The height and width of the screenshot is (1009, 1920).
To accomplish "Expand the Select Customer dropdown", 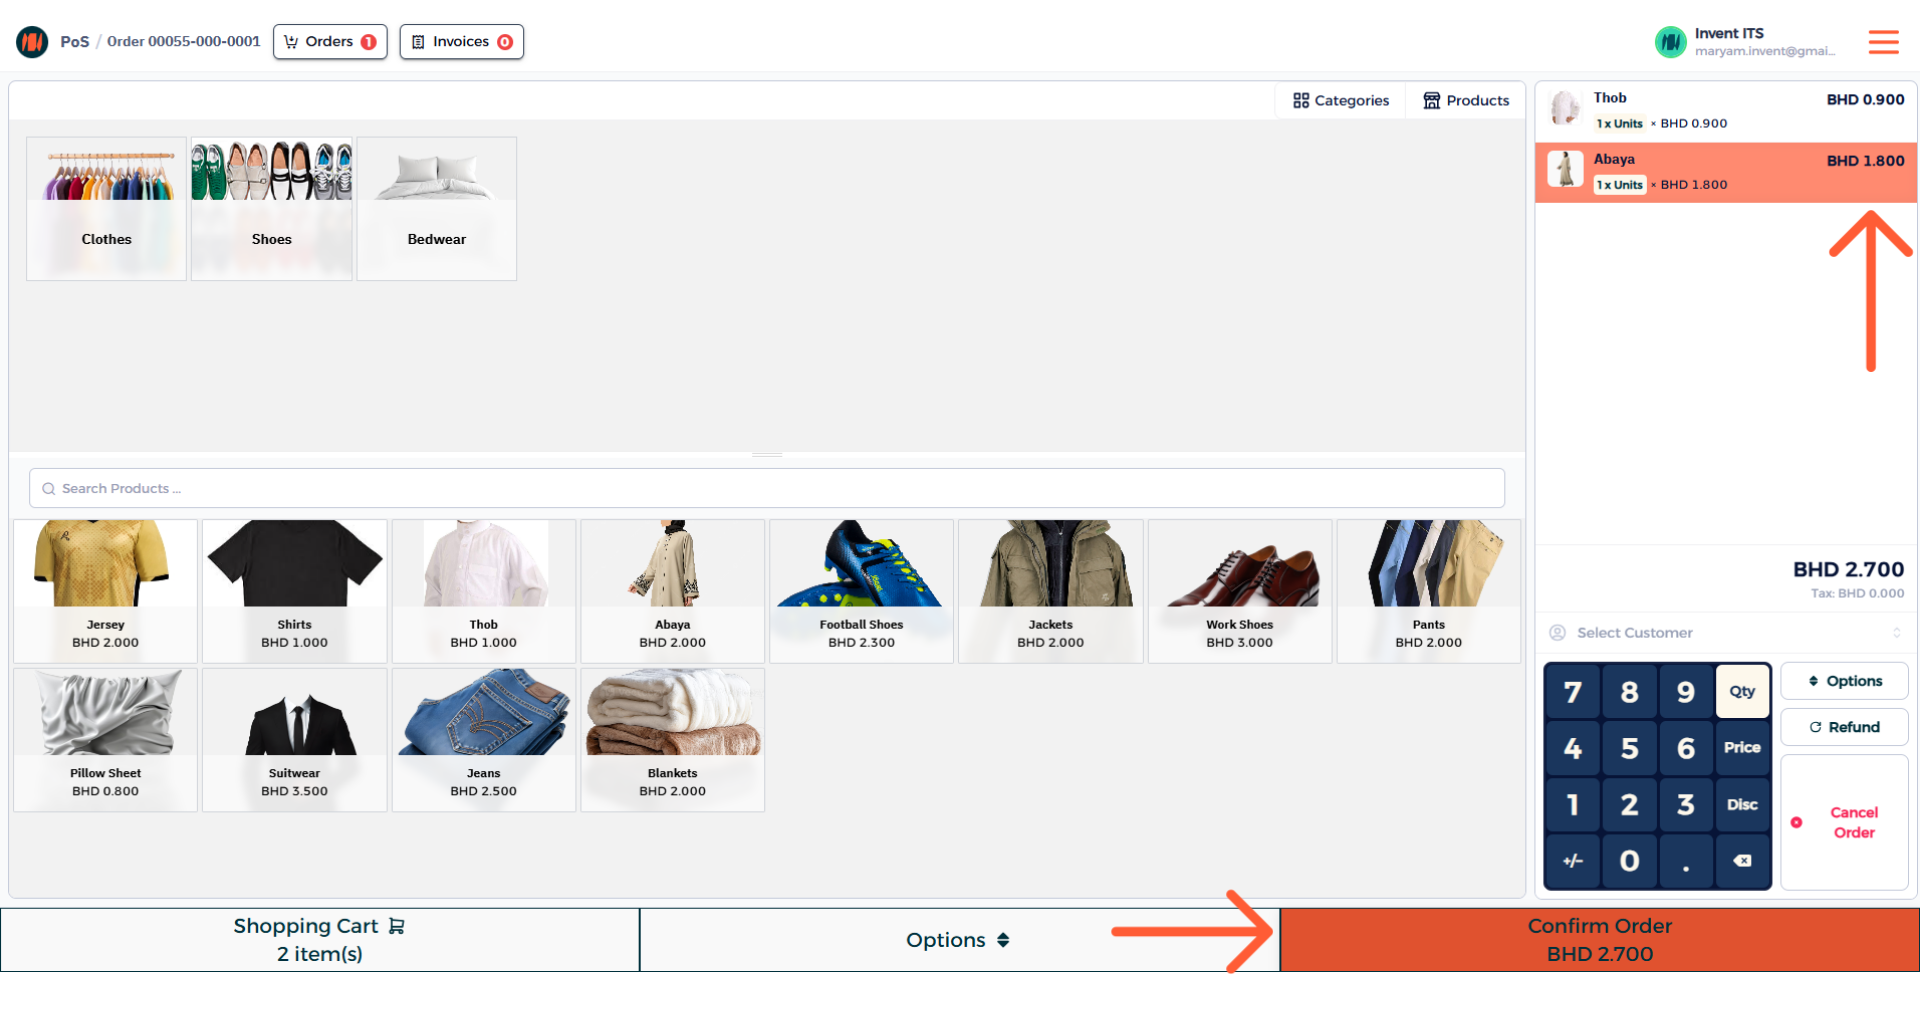I will click(x=1726, y=633).
